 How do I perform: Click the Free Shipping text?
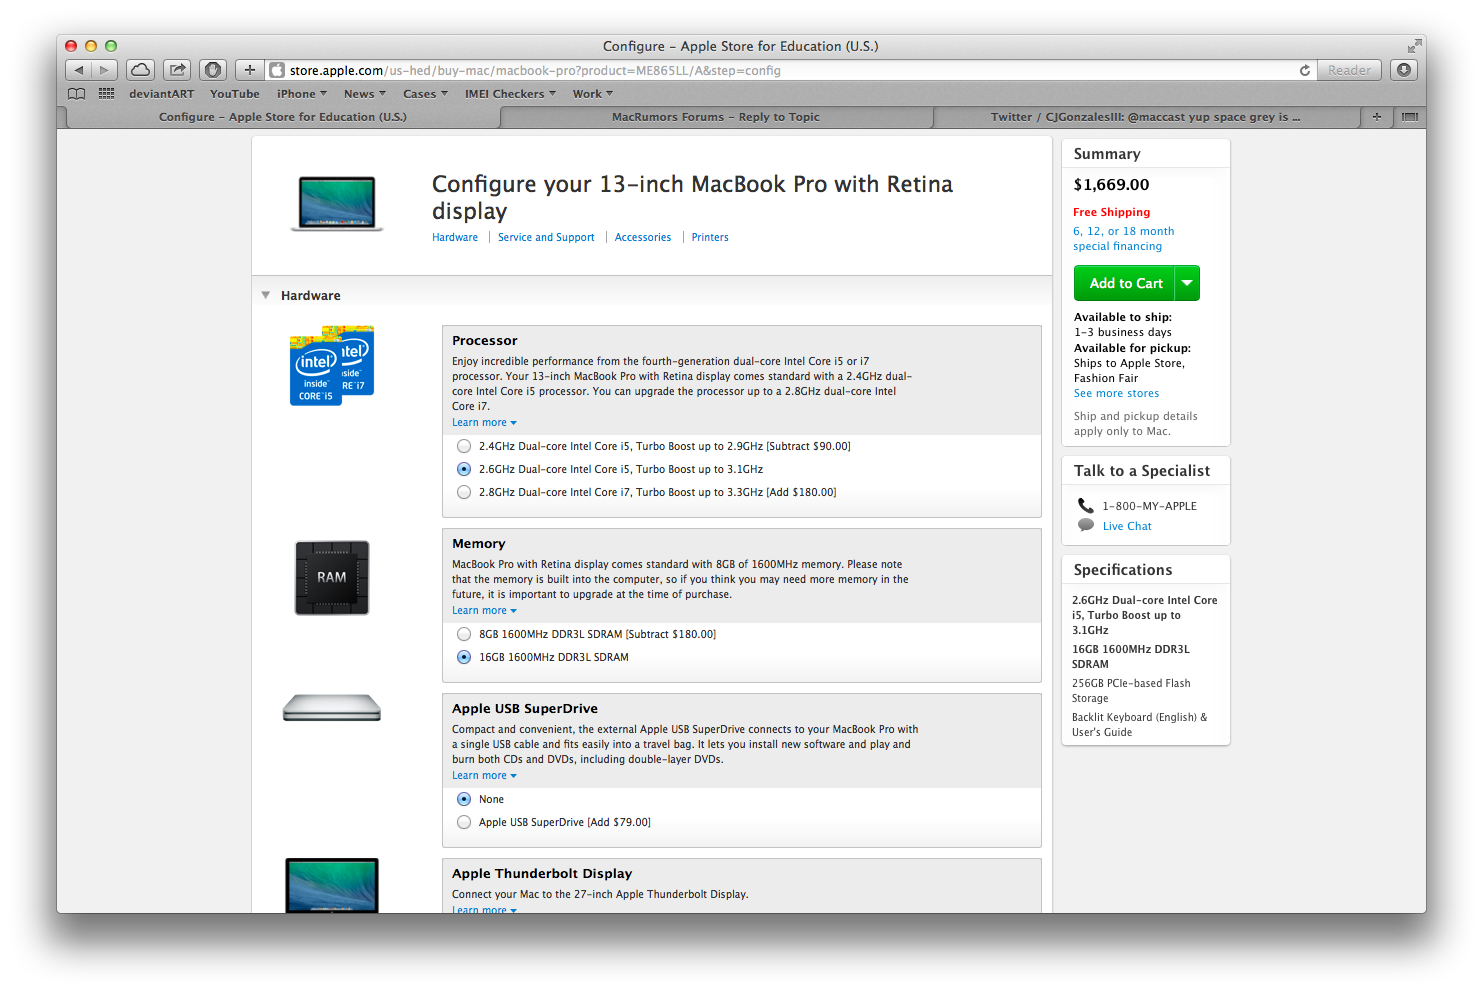pyautogui.click(x=1111, y=212)
